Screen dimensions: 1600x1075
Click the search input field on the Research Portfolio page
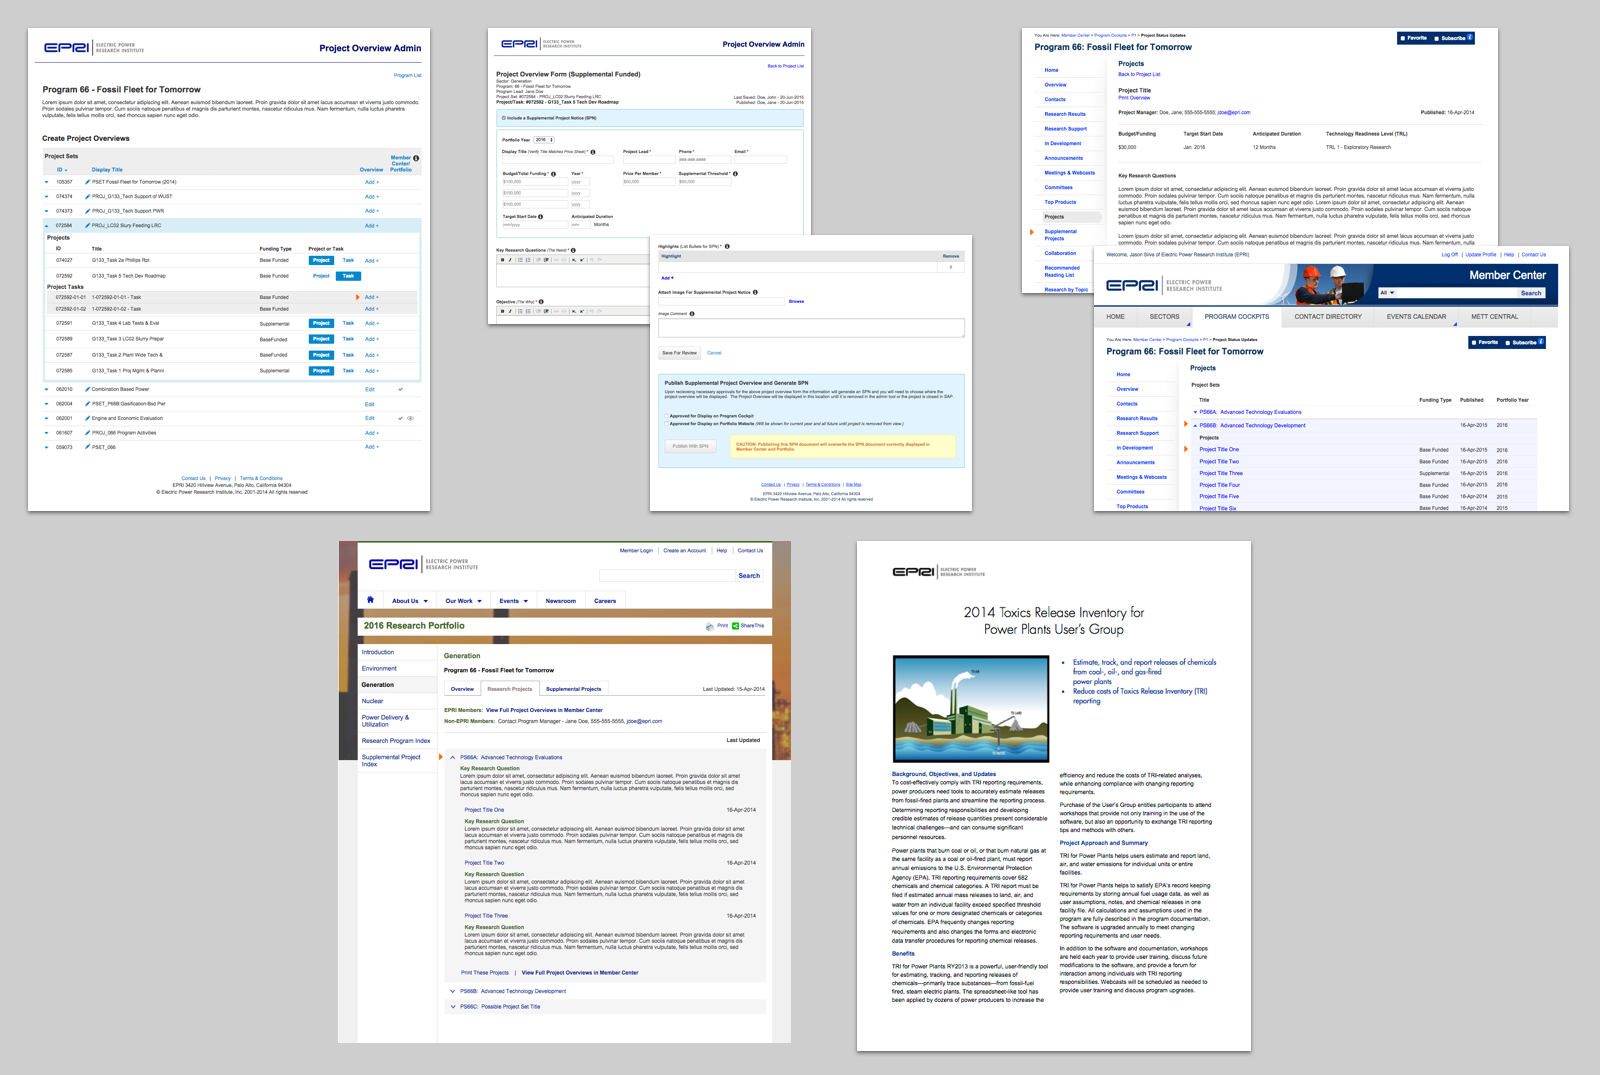coord(666,576)
